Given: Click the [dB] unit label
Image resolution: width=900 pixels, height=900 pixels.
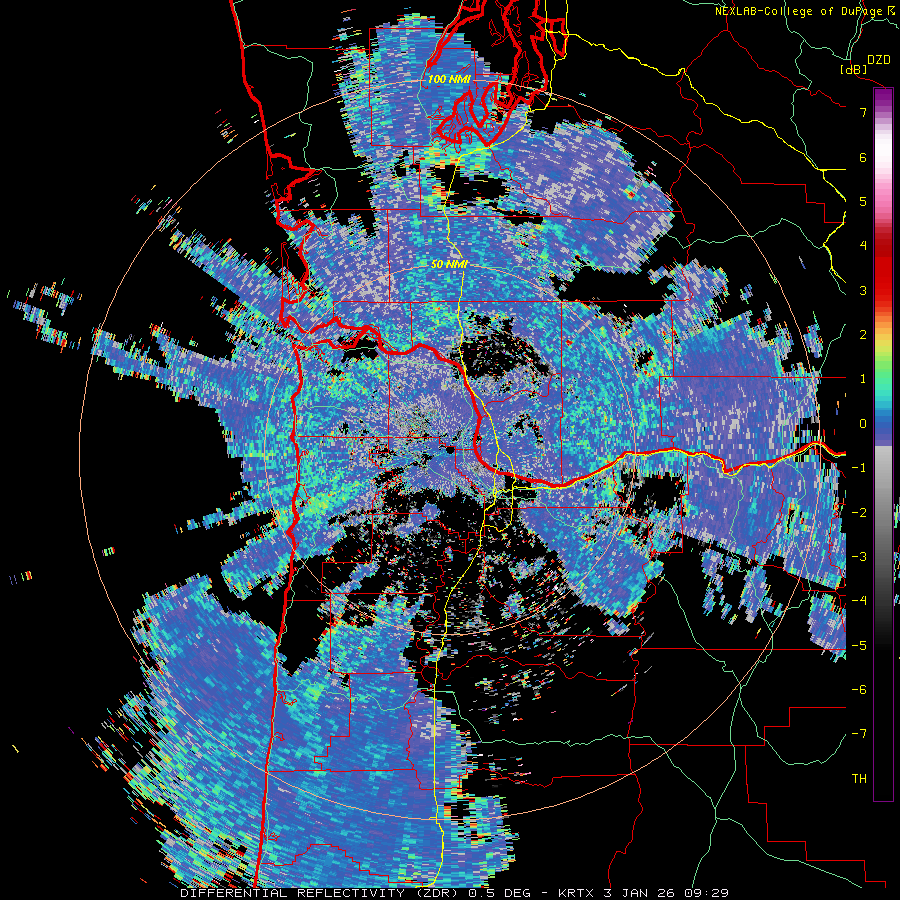Looking at the screenshot, I should click(x=853, y=69).
